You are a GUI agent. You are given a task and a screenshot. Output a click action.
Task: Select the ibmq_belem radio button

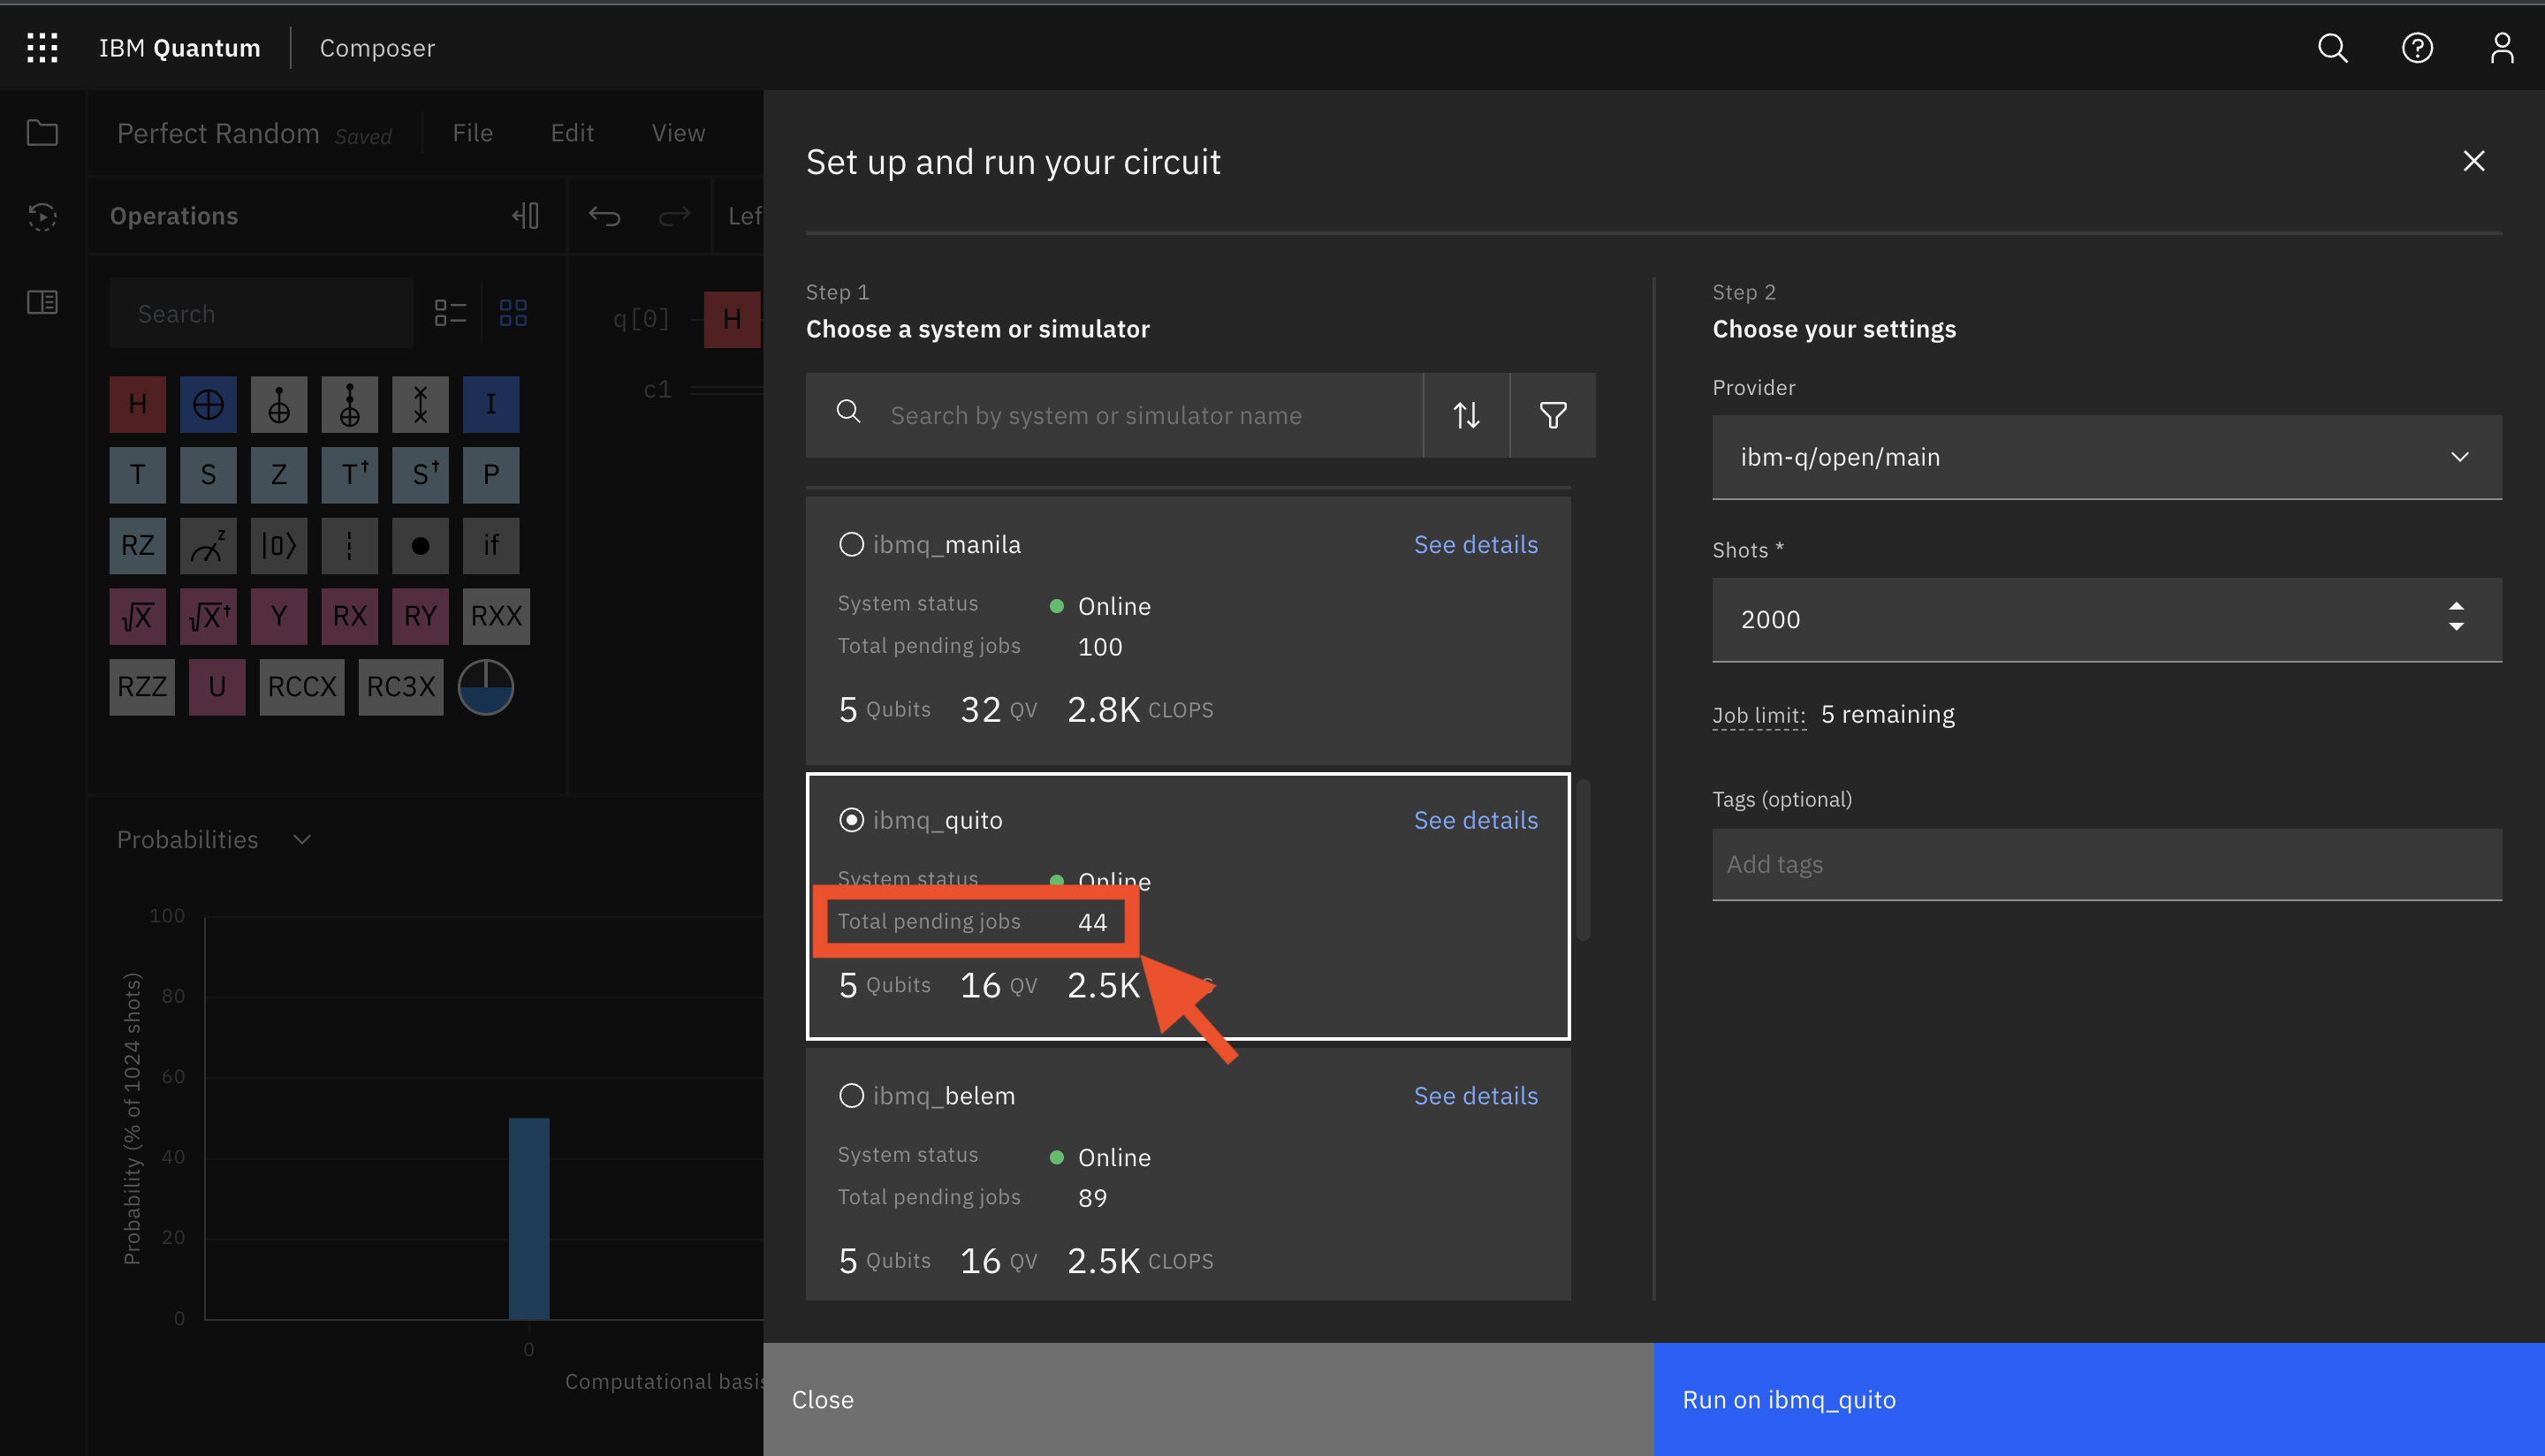(851, 1095)
